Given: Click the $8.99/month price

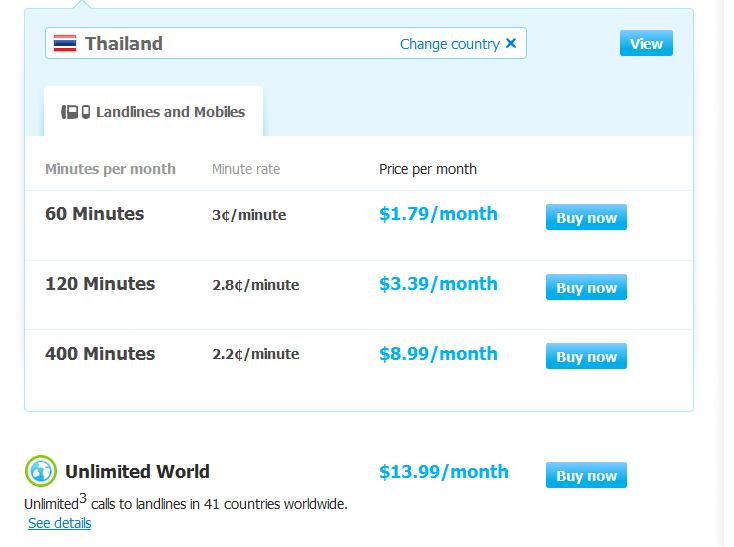Looking at the screenshot, I should point(438,354).
